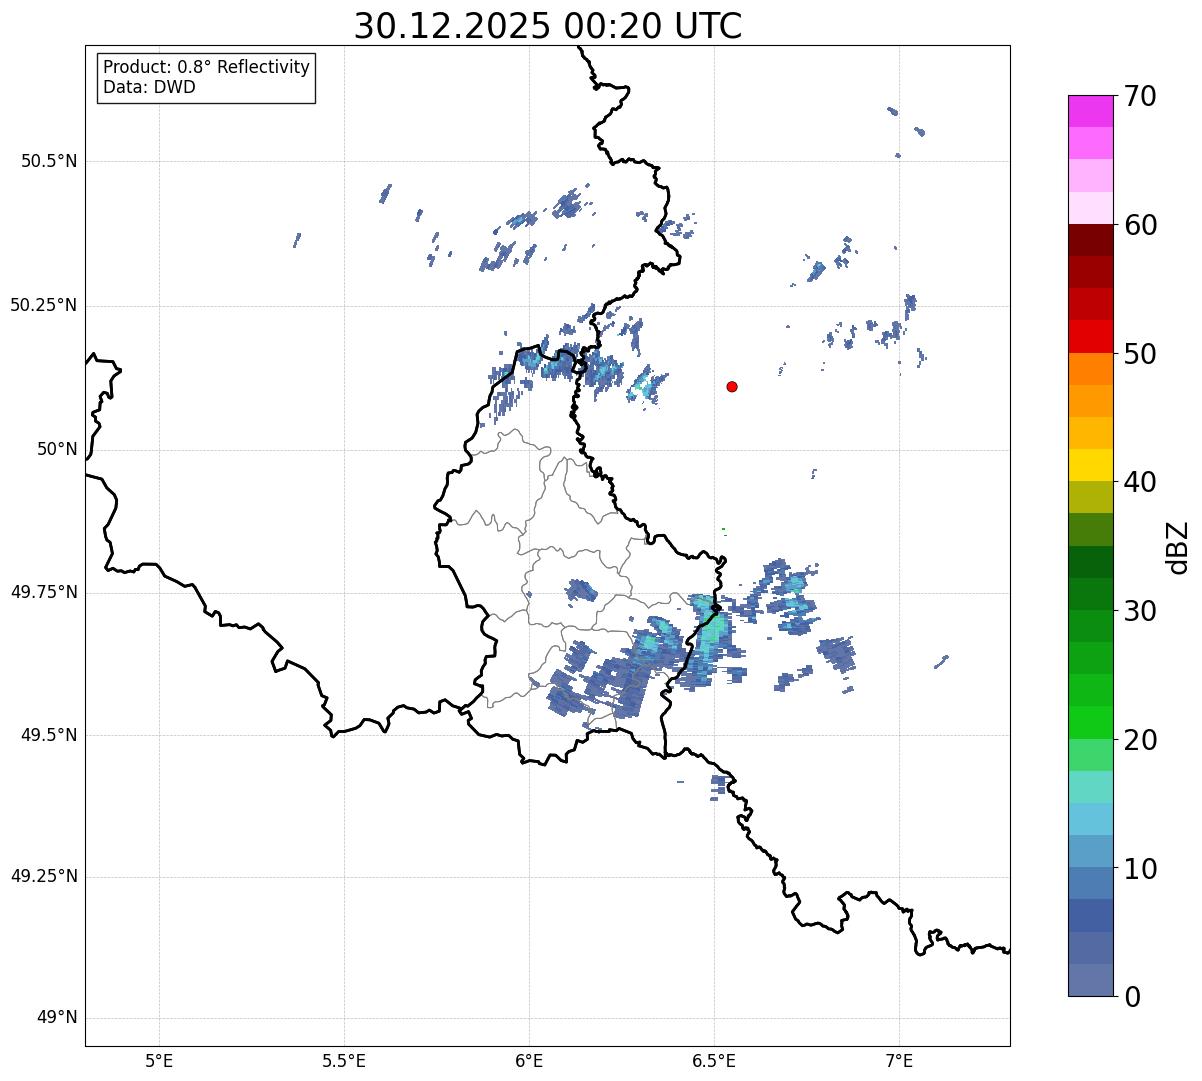Click the '6.5°E' longitude label
The image size is (1202, 1081).
tap(714, 1061)
